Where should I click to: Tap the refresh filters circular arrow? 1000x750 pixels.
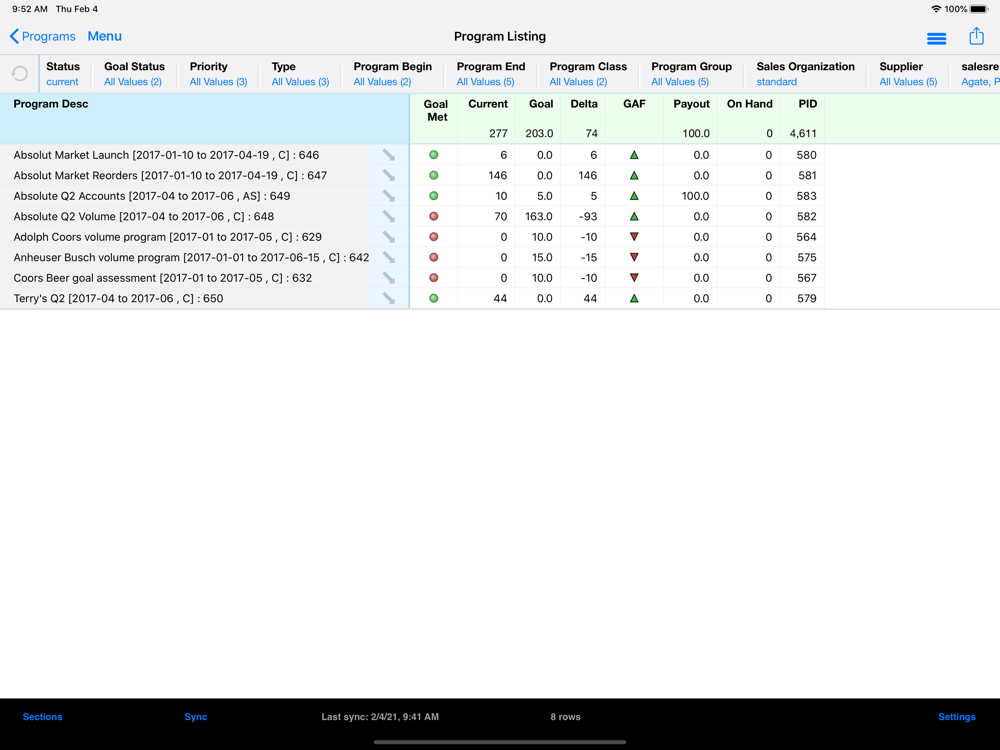tap(20, 74)
